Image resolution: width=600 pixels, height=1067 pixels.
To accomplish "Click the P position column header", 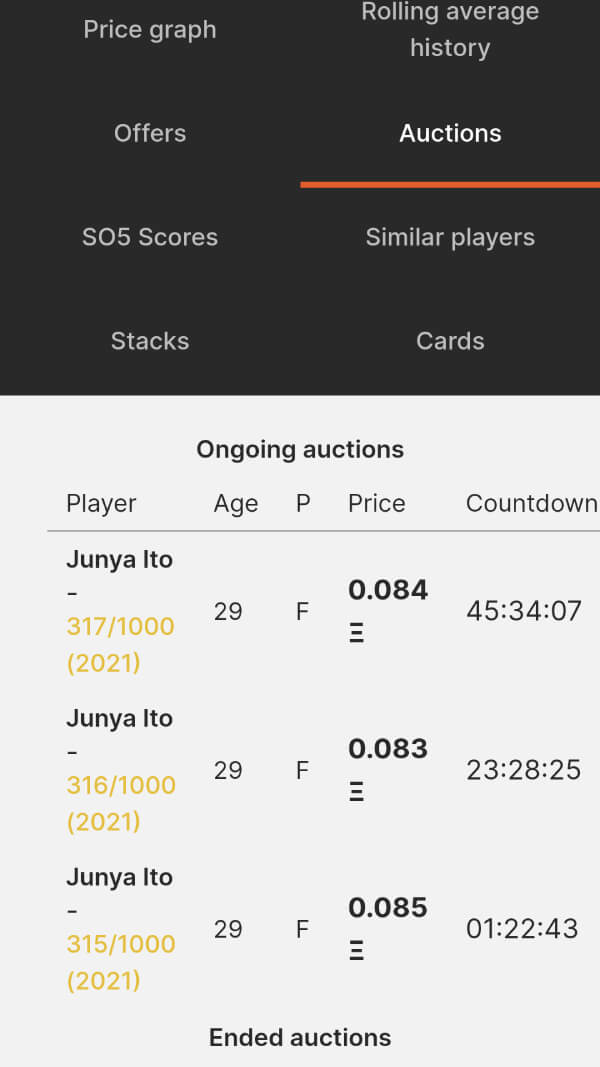I will coord(303,503).
